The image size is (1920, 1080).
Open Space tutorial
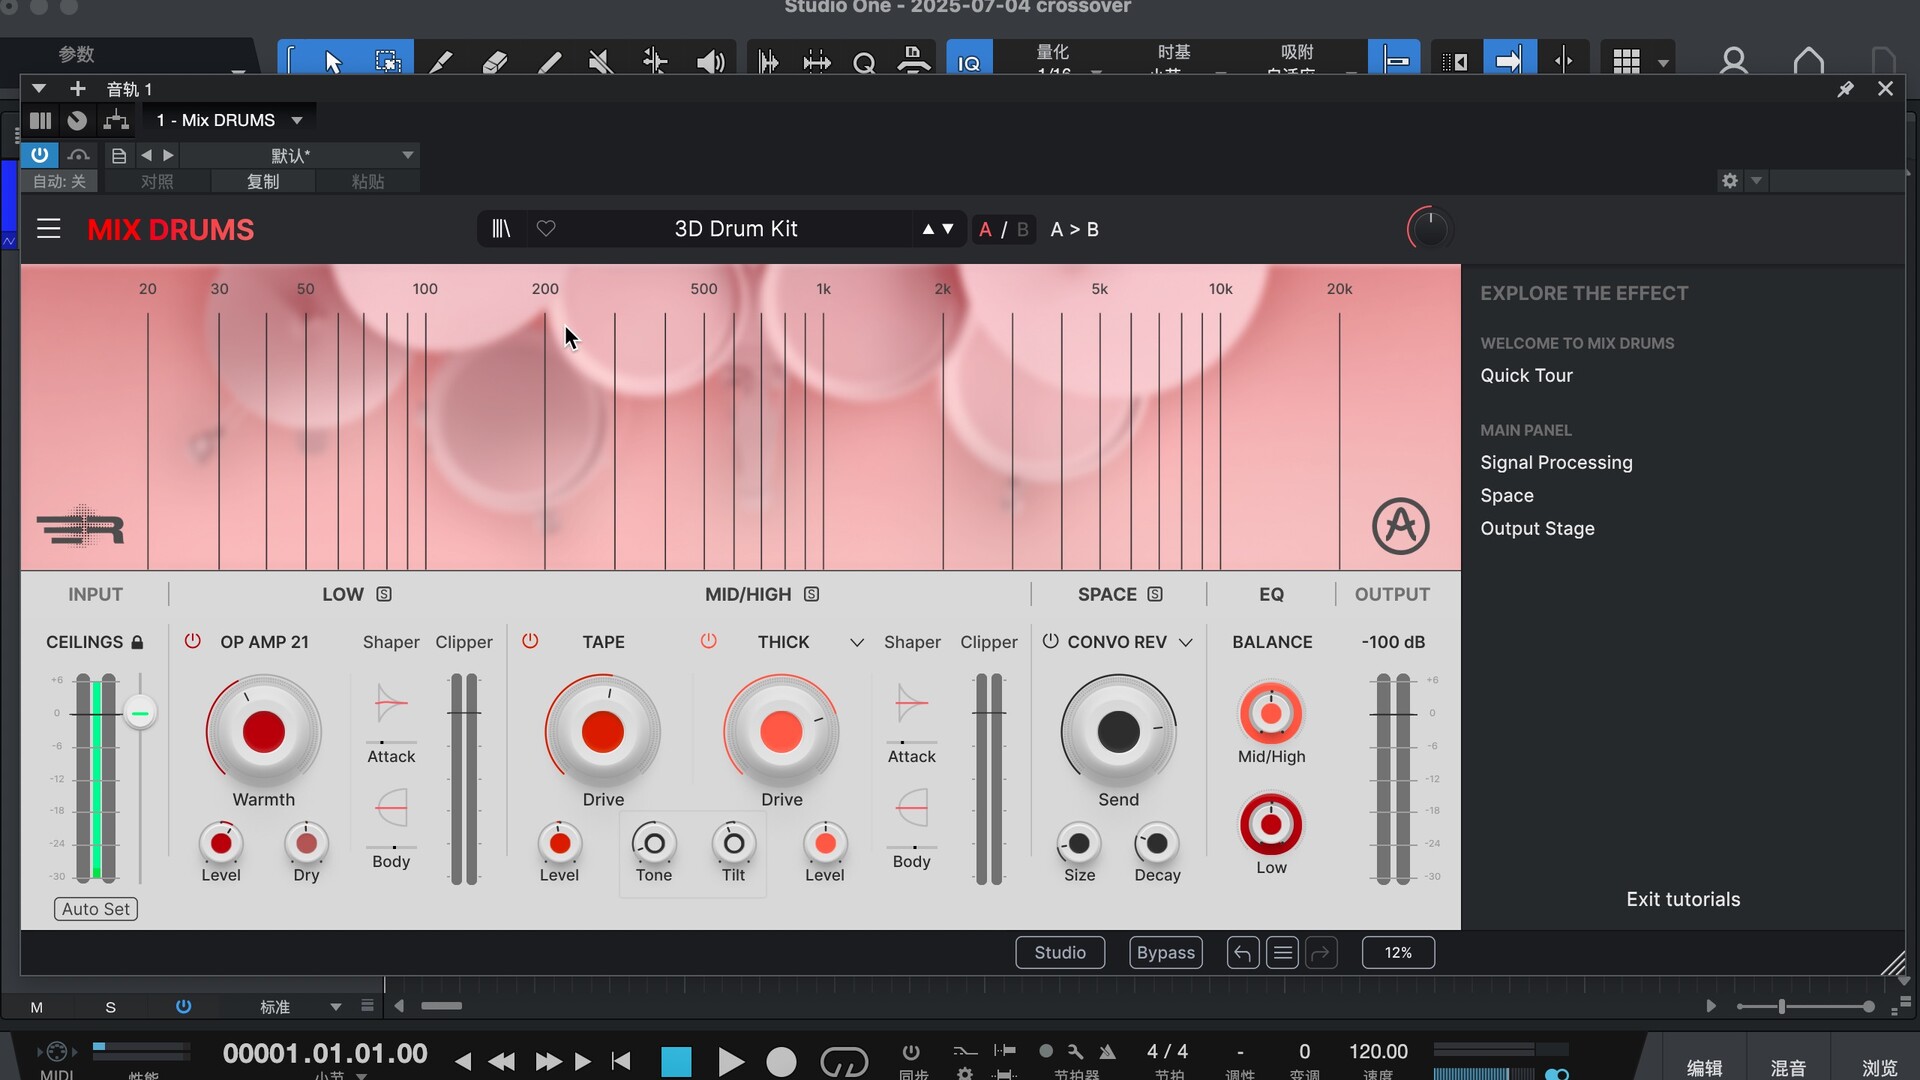(x=1507, y=495)
